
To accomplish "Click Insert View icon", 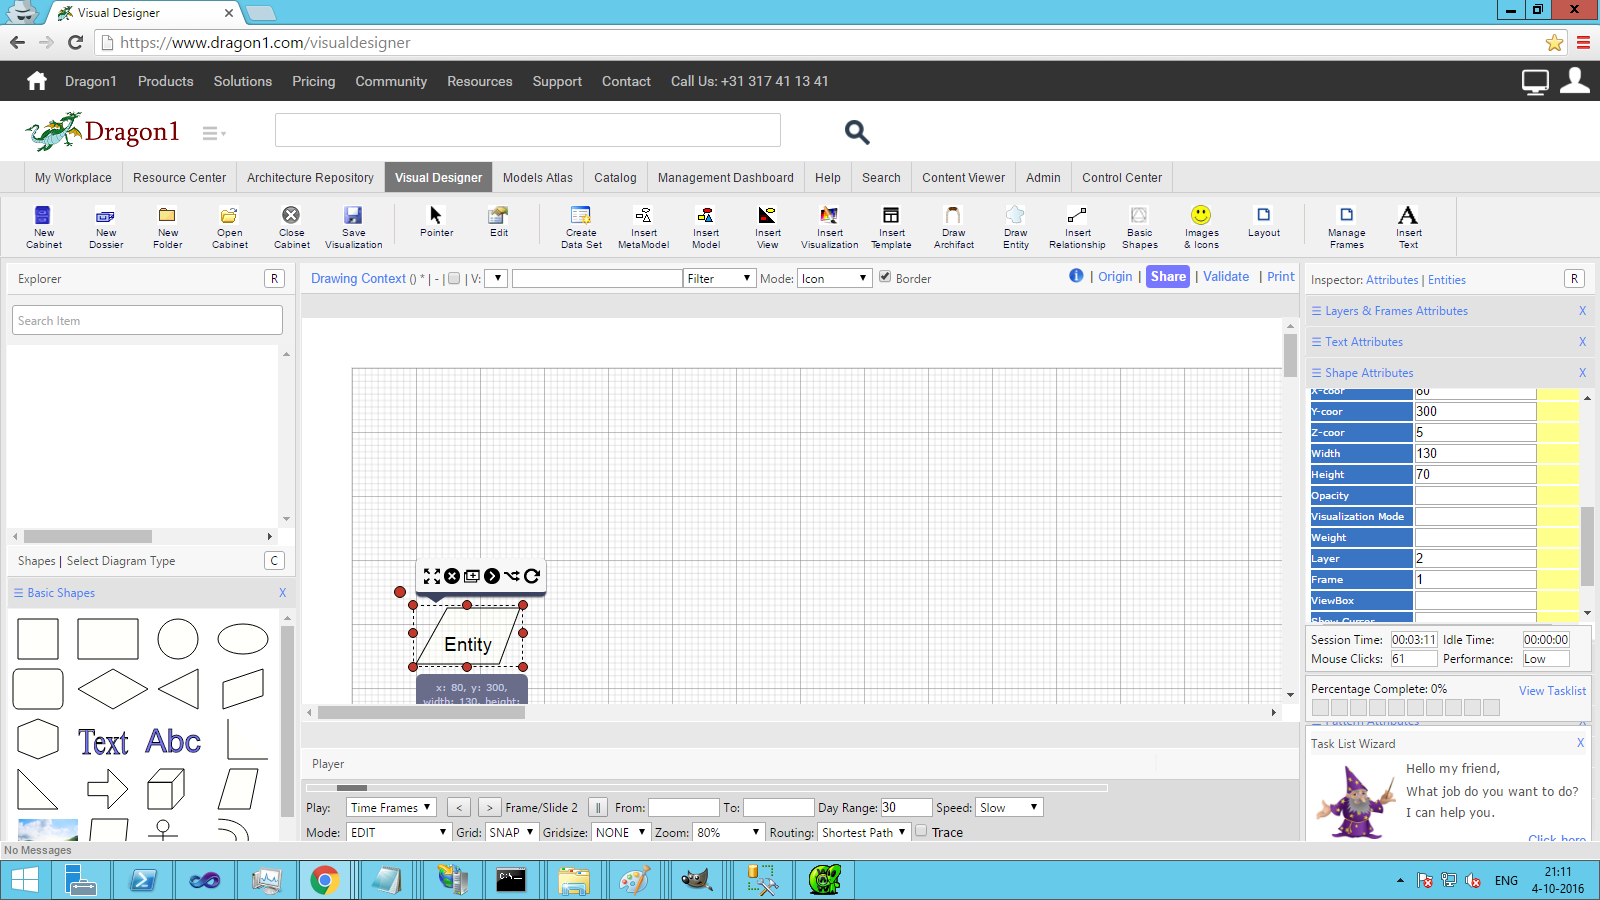I will point(767,215).
